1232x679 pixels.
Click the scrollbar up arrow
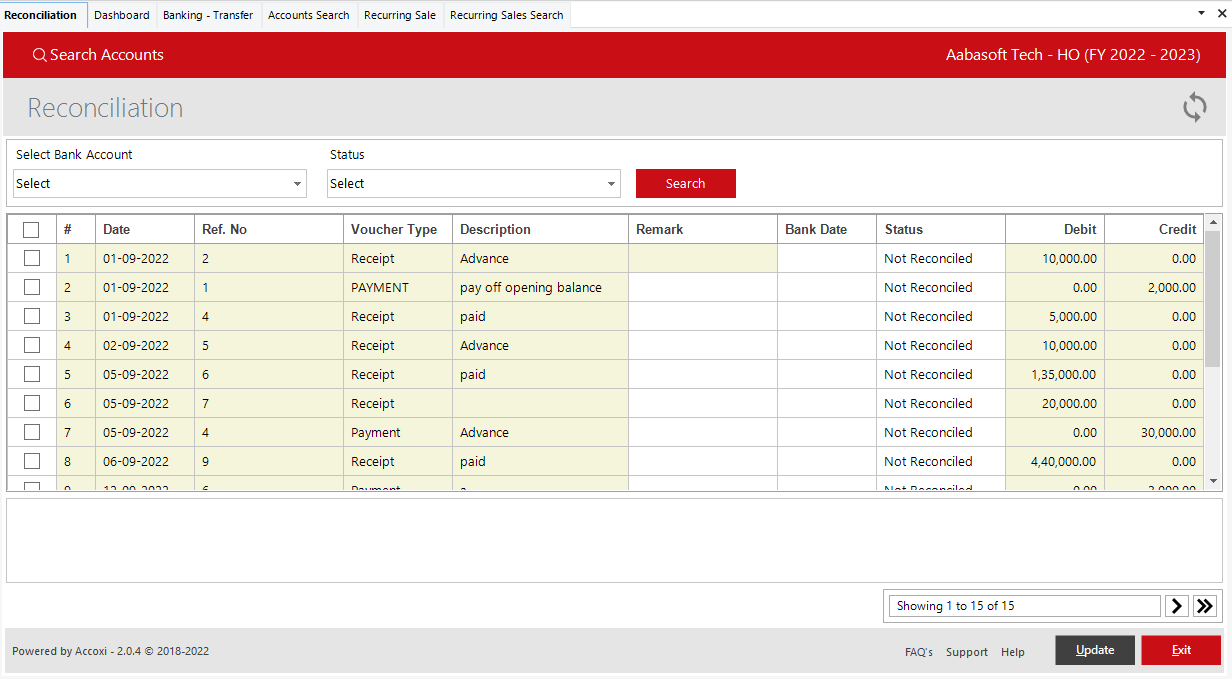point(1213,222)
